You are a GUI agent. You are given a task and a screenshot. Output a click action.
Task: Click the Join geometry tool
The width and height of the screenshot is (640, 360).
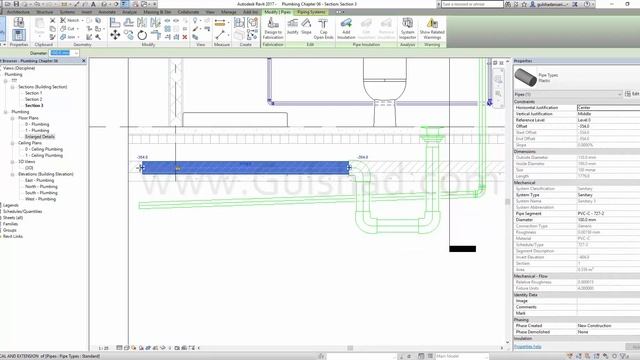pos(69,37)
